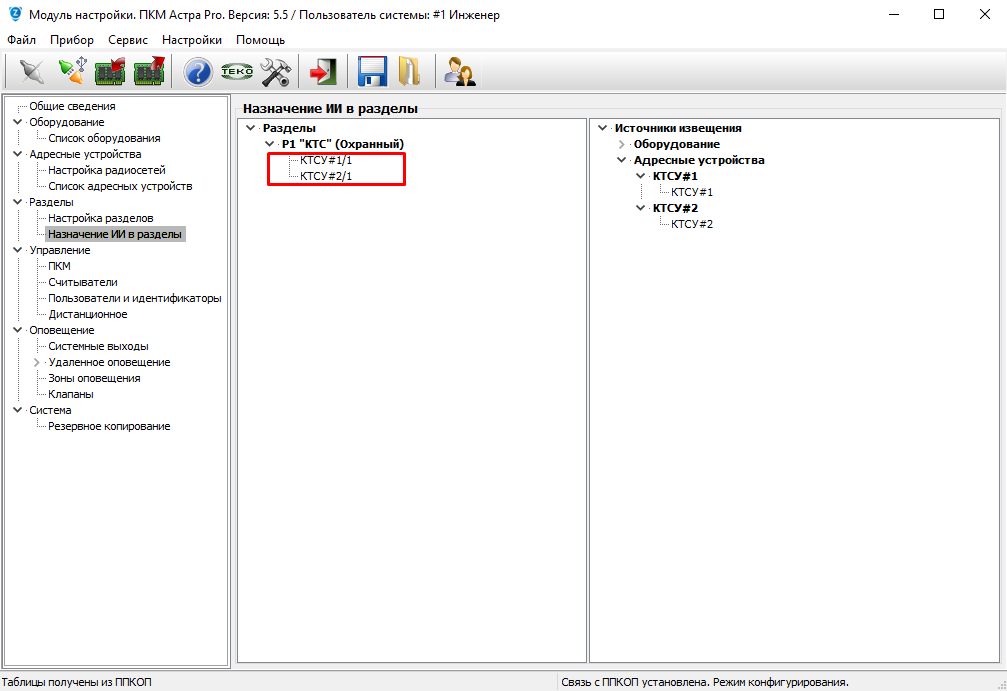
Task: Select КТСУ#2/1 in the Разделы tree
Action: pyautogui.click(x=326, y=176)
